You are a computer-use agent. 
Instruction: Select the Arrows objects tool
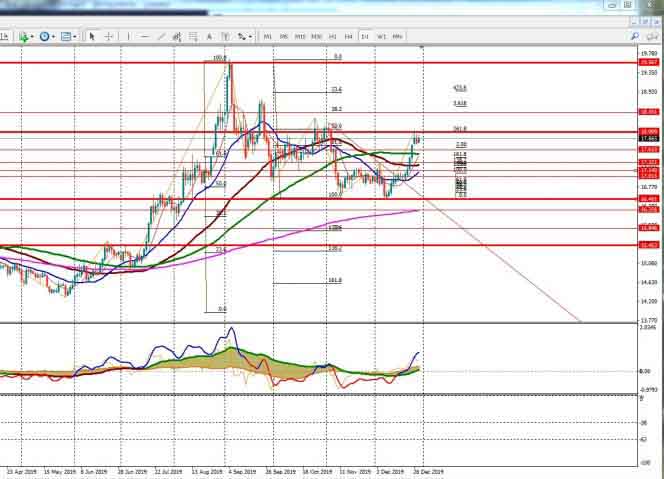click(241, 37)
